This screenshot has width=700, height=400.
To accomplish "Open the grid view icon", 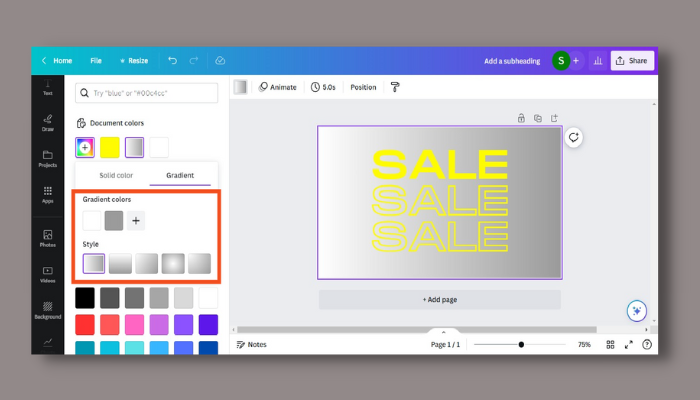I will click(610, 345).
